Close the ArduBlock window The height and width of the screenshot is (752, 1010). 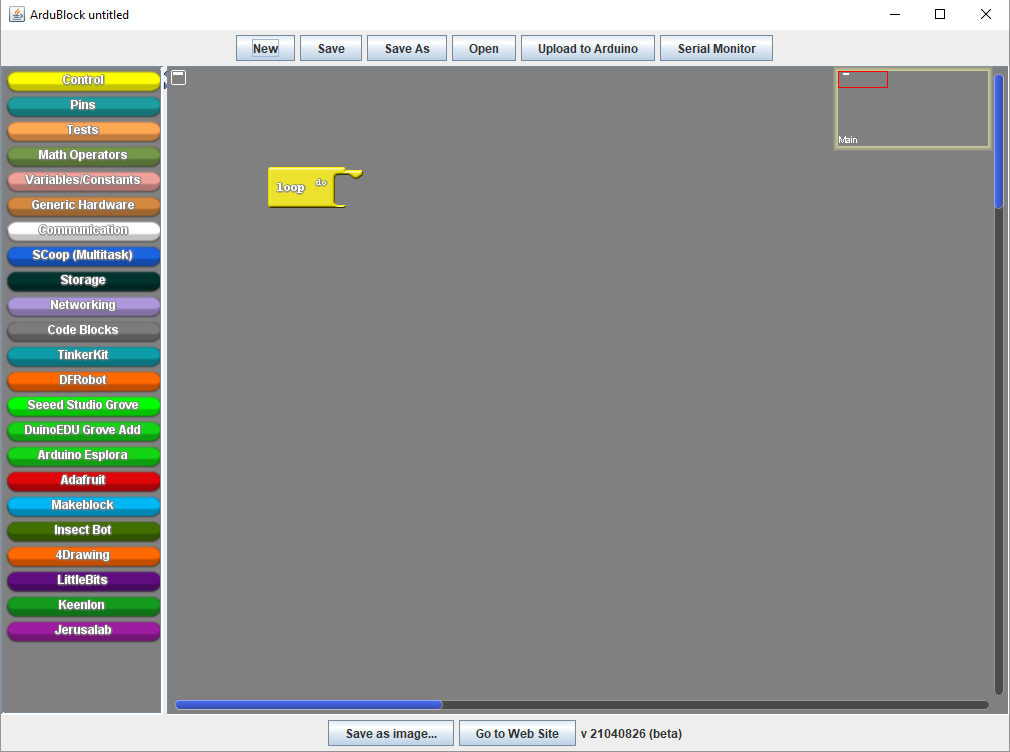click(986, 14)
